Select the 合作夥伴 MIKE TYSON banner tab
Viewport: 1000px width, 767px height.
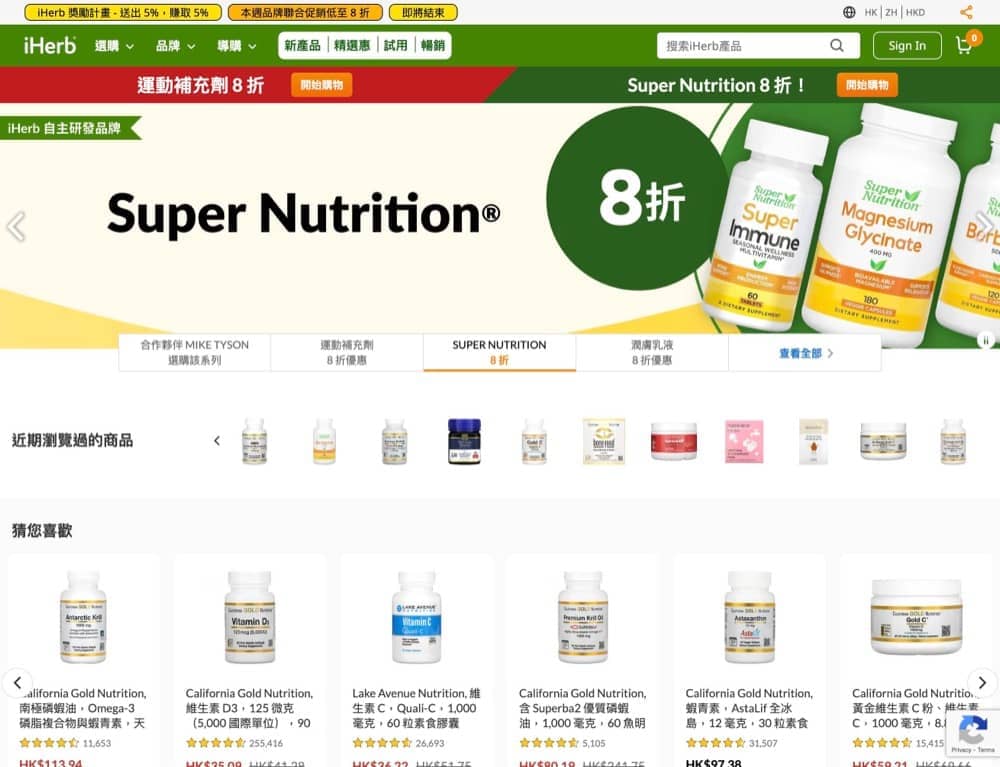pyautogui.click(x=195, y=353)
